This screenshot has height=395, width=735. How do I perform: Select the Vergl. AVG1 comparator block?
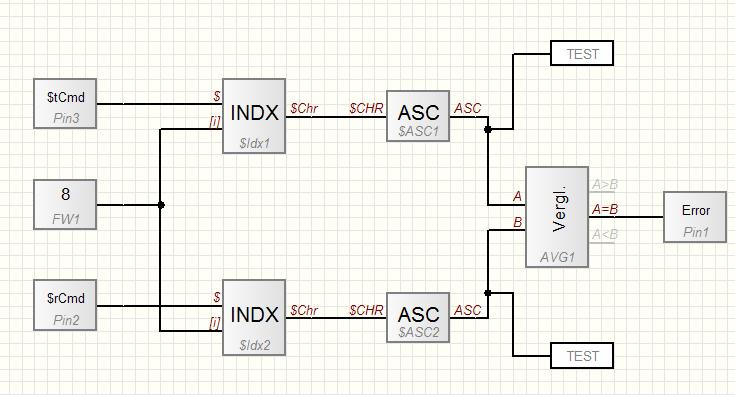[x=557, y=217]
